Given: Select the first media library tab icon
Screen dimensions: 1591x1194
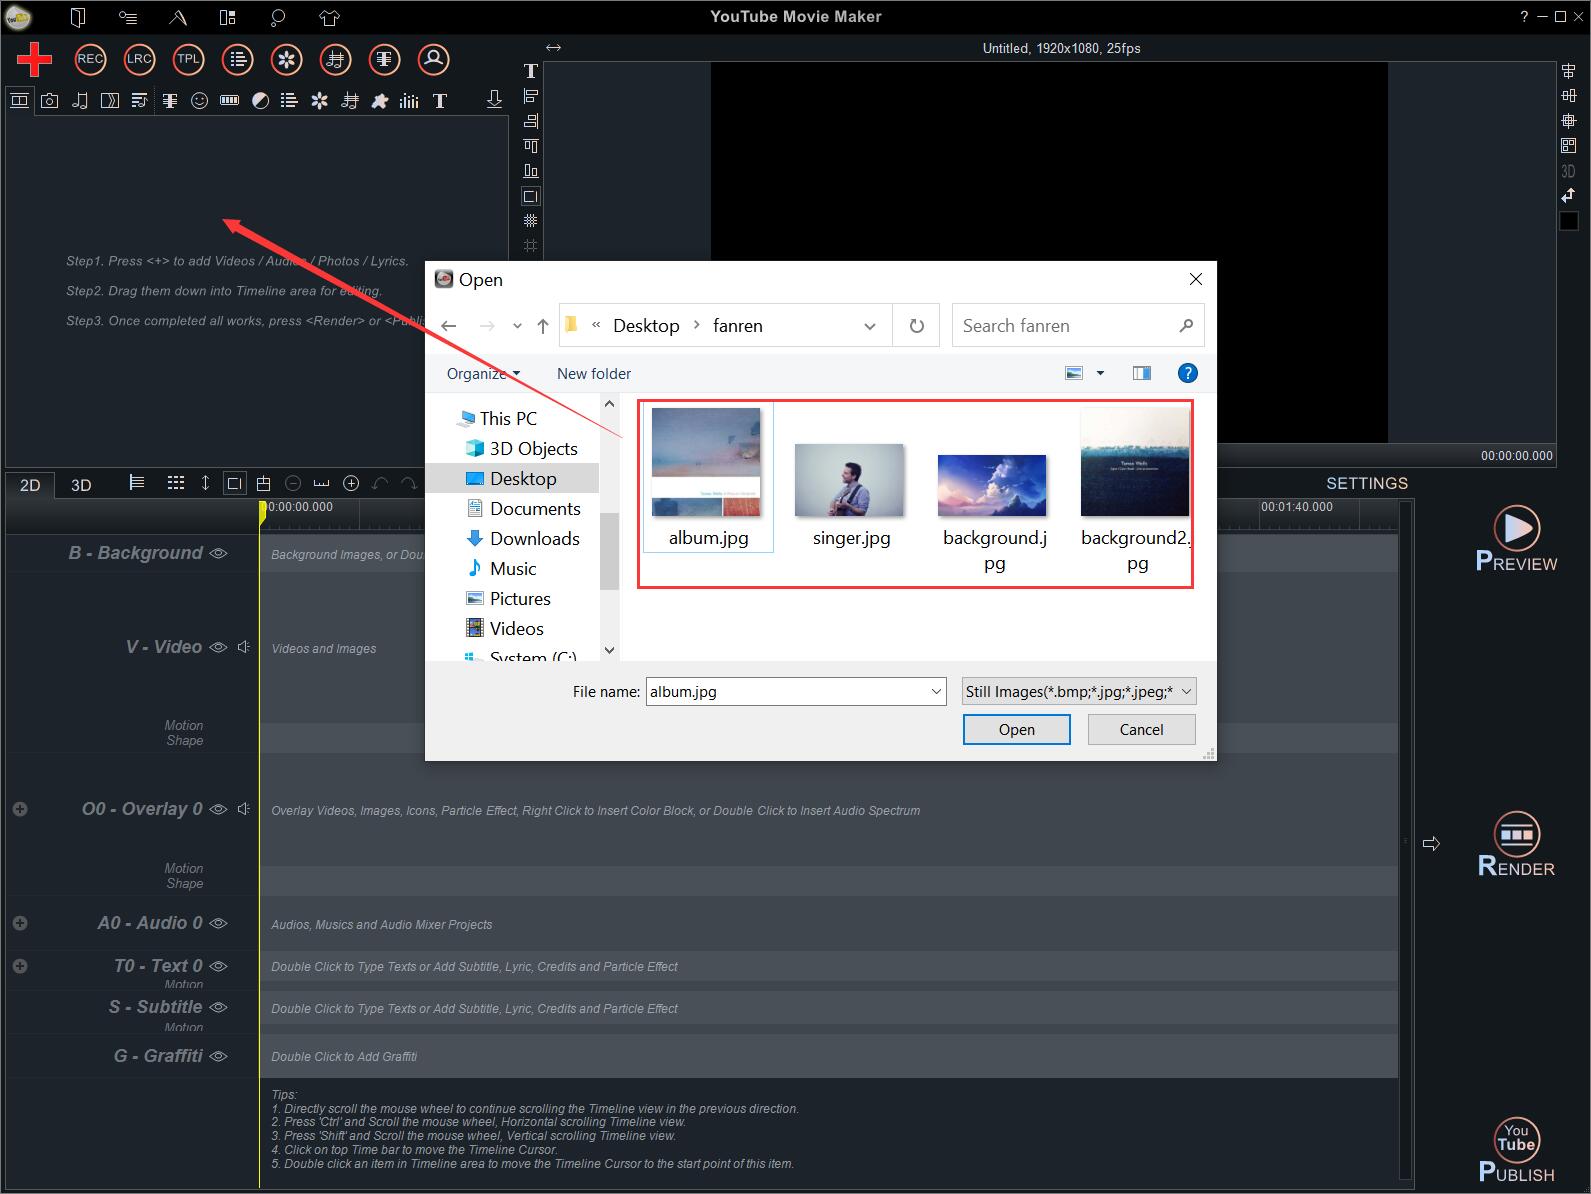Looking at the screenshot, I should point(19,100).
